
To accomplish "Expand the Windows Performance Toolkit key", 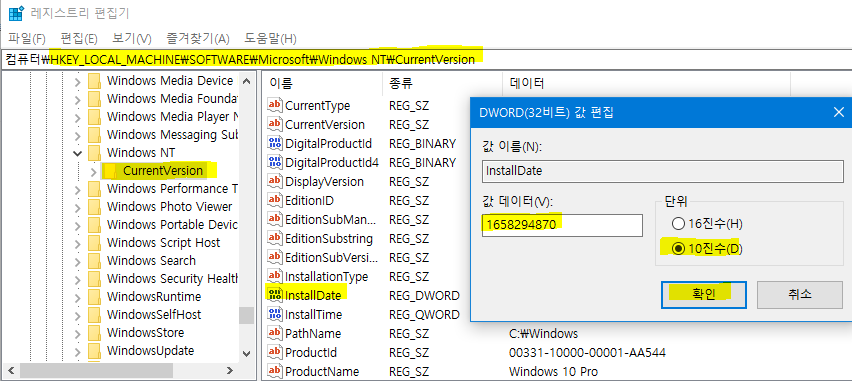I will pyautogui.click(x=78, y=190).
